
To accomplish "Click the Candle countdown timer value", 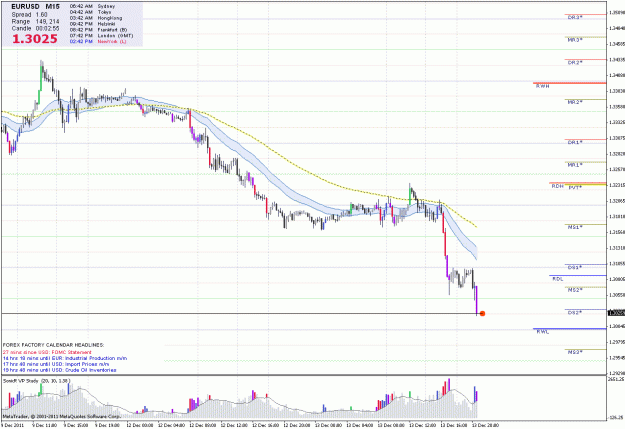I will (47, 29).
